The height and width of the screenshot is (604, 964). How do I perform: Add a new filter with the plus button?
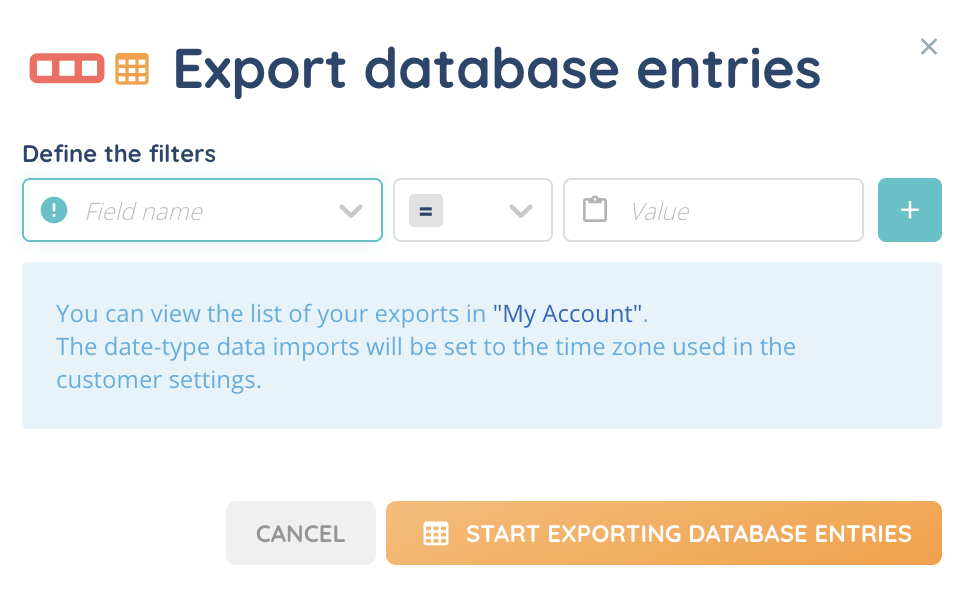pos(909,210)
